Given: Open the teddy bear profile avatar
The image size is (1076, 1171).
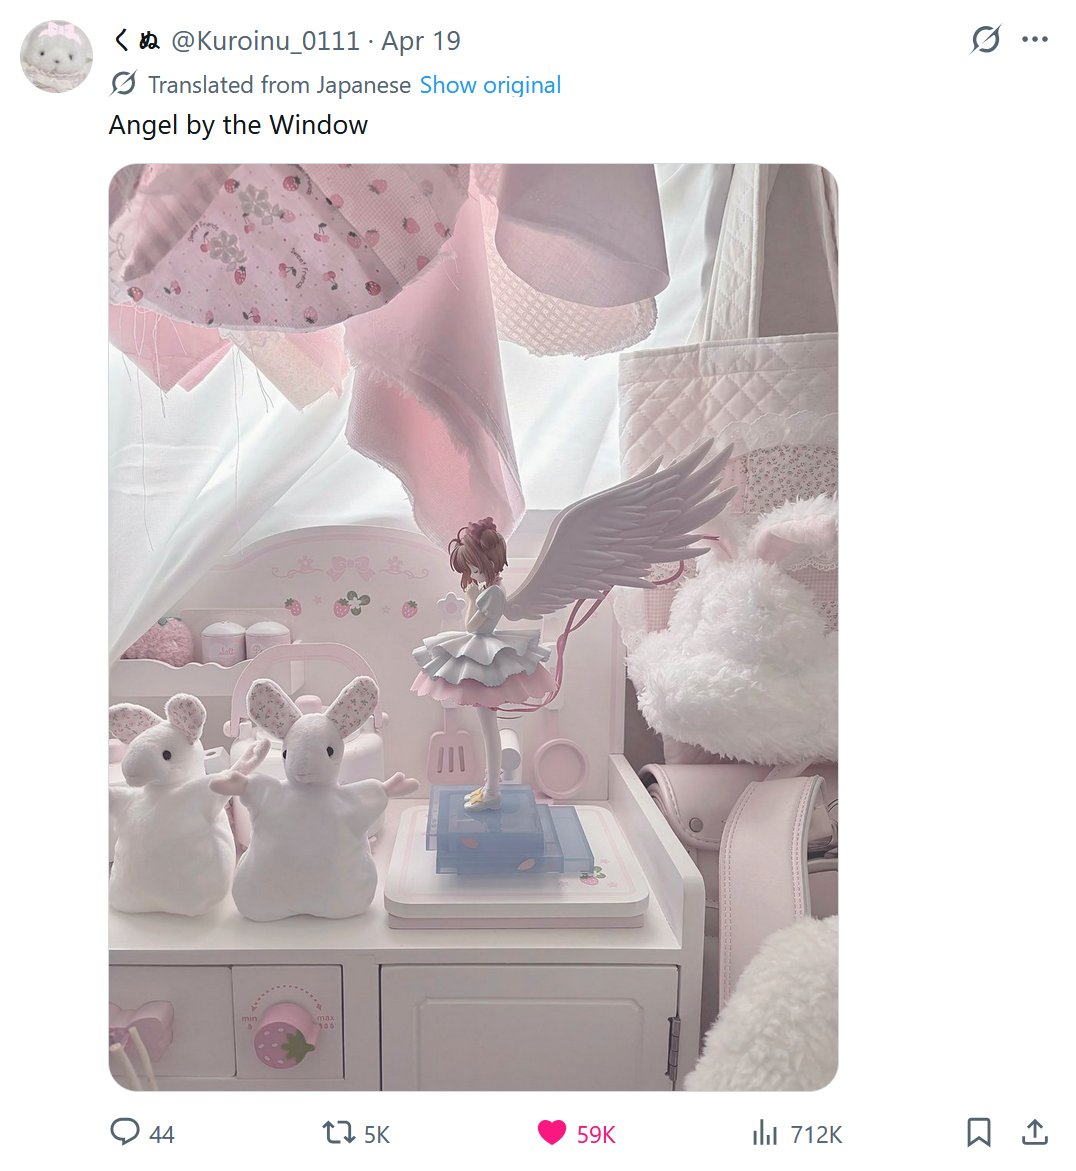Looking at the screenshot, I should tap(56, 57).
